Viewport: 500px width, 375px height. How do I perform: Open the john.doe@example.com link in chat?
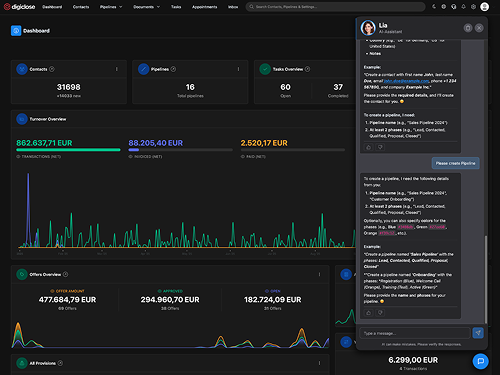(x=406, y=81)
